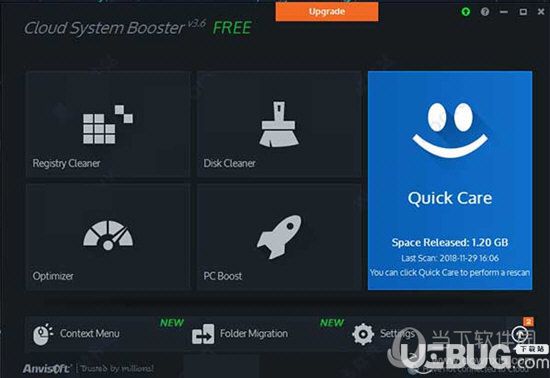The height and width of the screenshot is (378, 550).
Task: Click the Context Menu mouse icon
Action: click(x=42, y=334)
